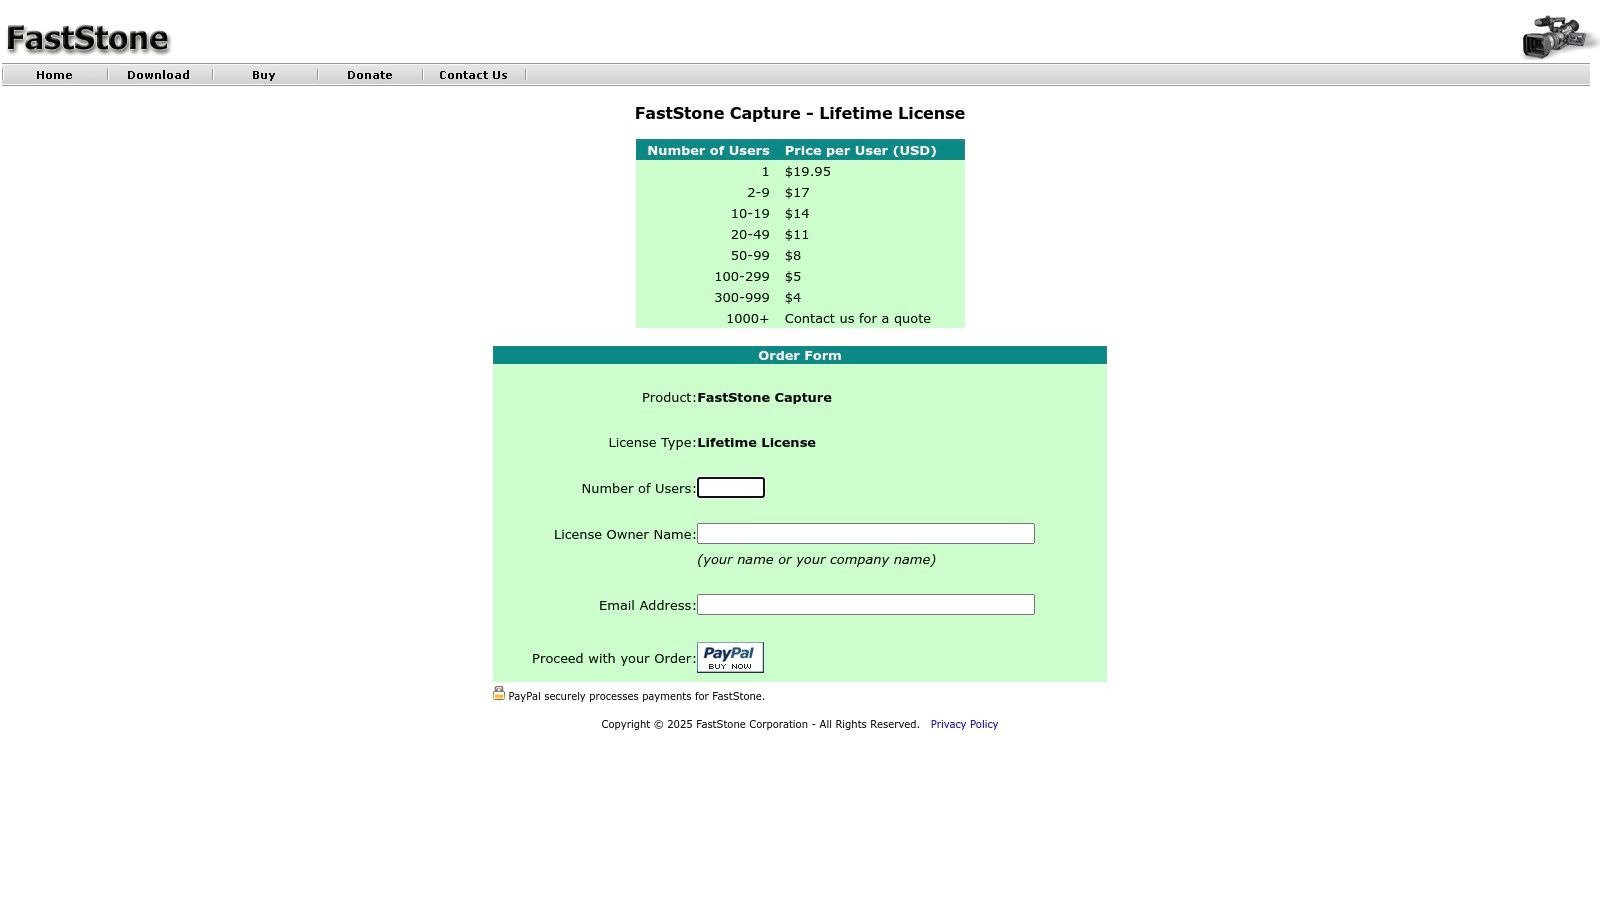Click the FastStone logo

click(x=88, y=38)
